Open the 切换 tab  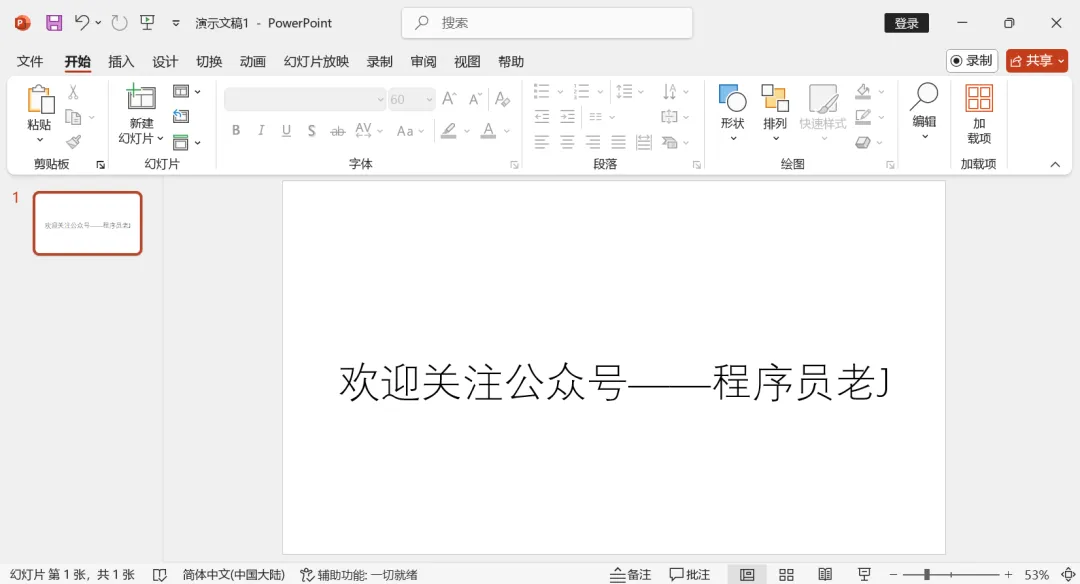[209, 61]
